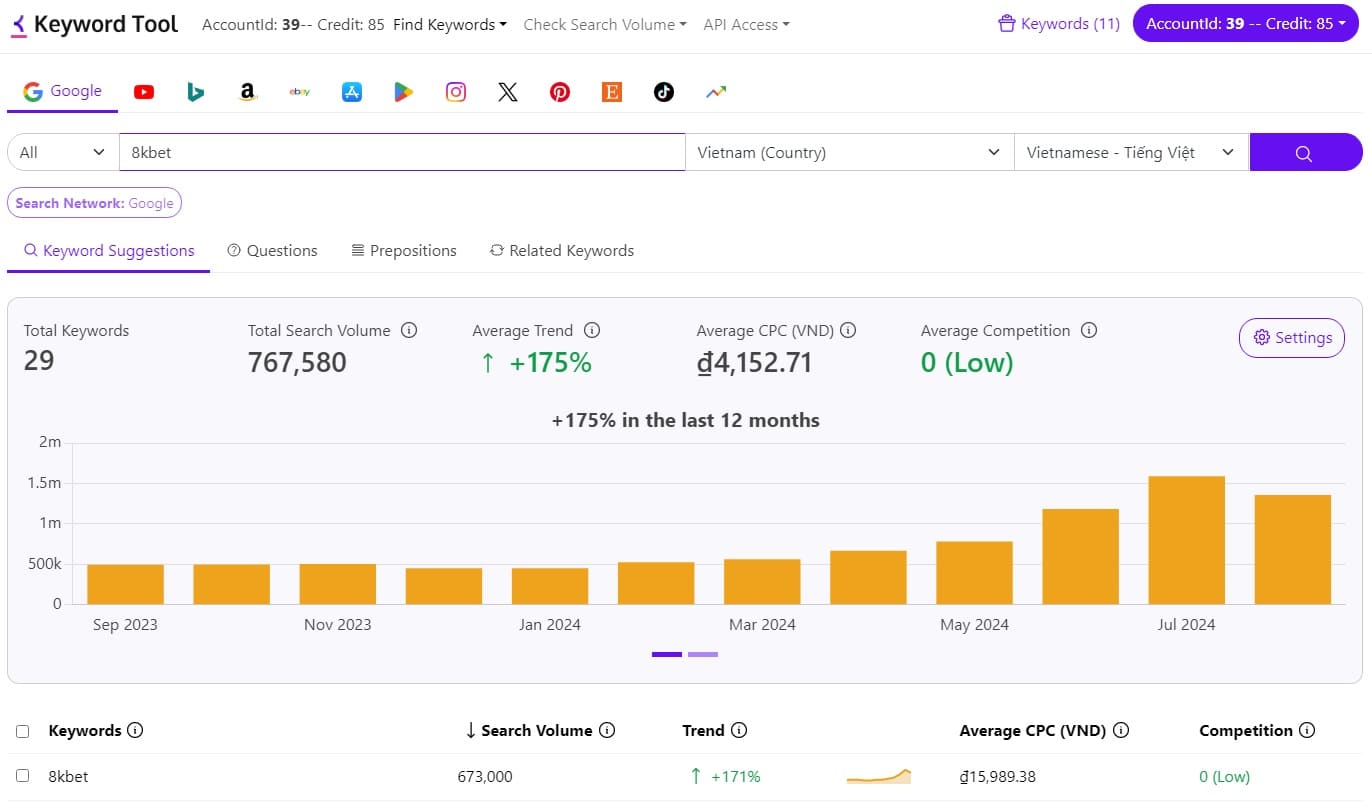The width and height of the screenshot is (1372, 802).
Task: Open the Search Network: Google filter
Action: coord(94,203)
